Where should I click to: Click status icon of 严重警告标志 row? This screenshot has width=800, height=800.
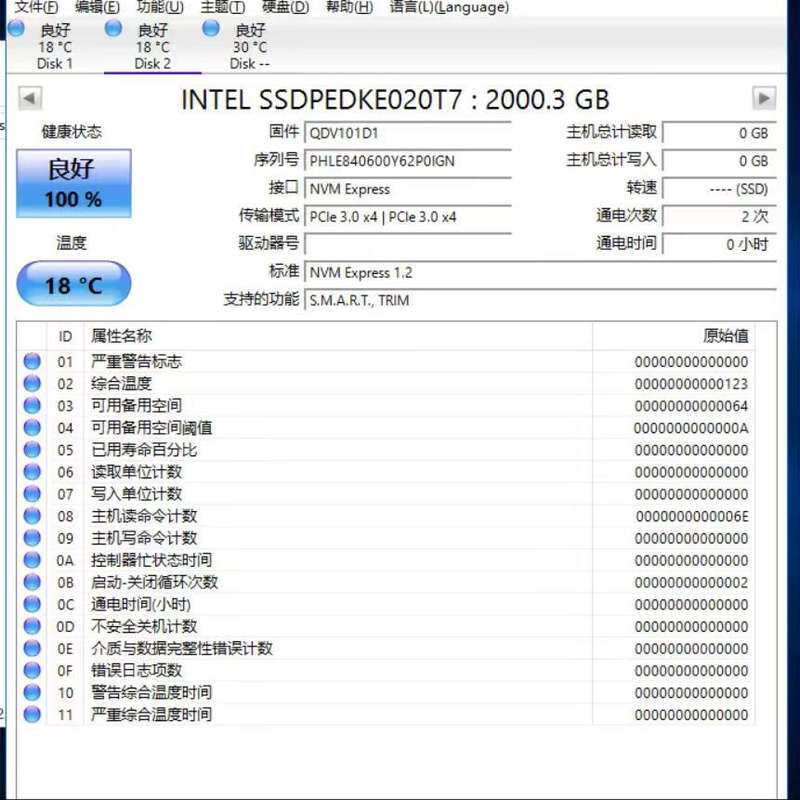[x=32, y=361]
